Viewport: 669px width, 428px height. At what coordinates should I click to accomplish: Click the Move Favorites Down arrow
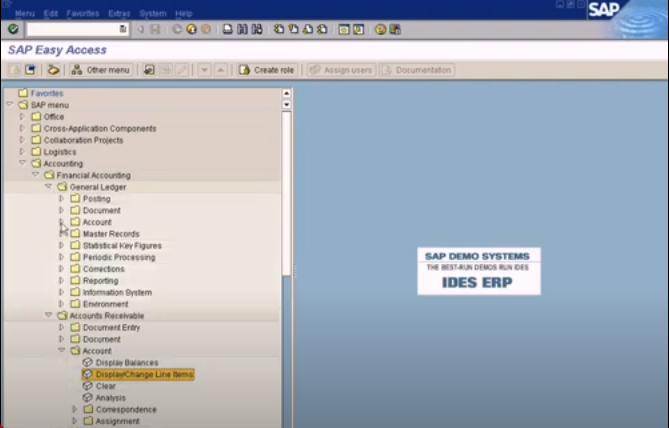(204, 70)
